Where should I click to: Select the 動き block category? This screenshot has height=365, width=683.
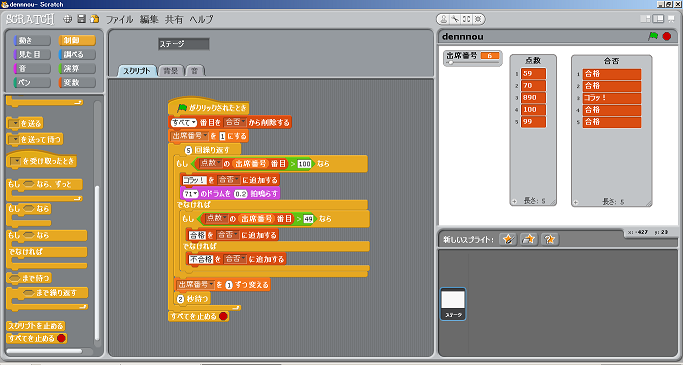point(32,41)
